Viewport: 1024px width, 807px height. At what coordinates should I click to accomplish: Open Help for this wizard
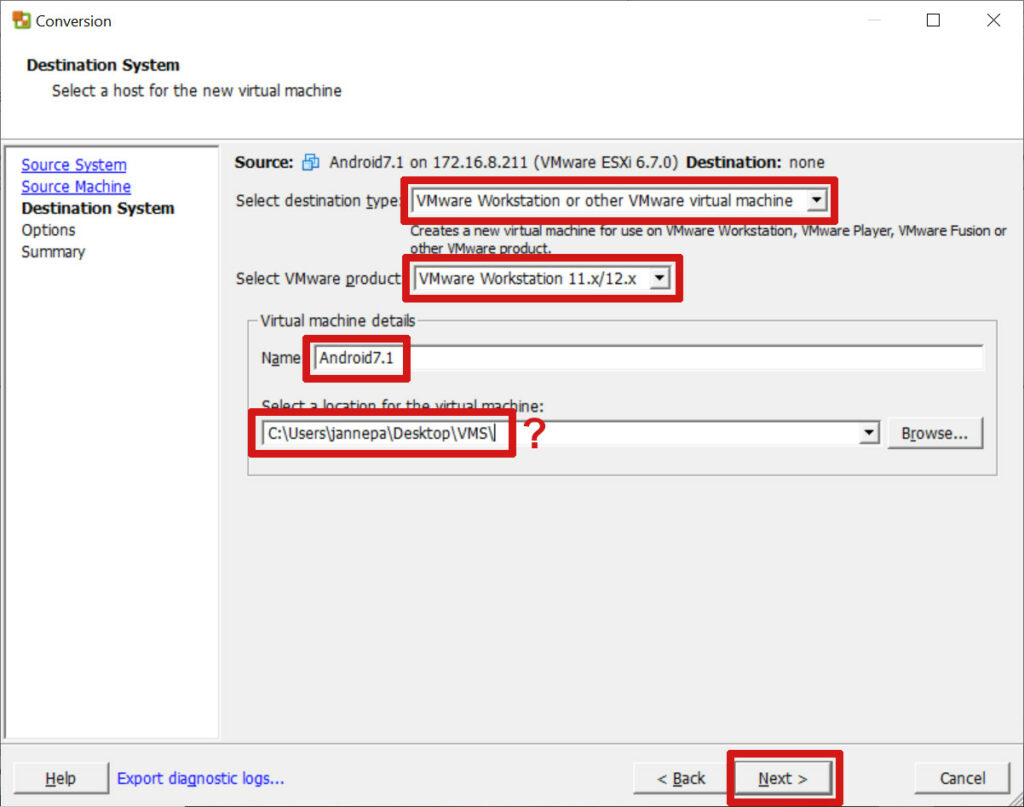pos(61,778)
